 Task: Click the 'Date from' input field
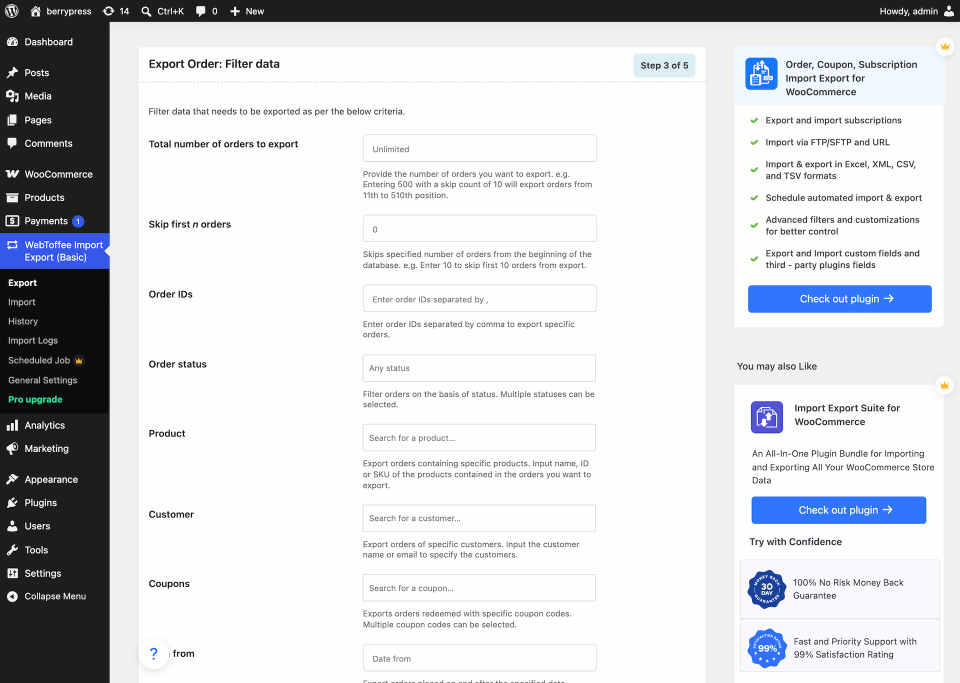click(x=479, y=658)
